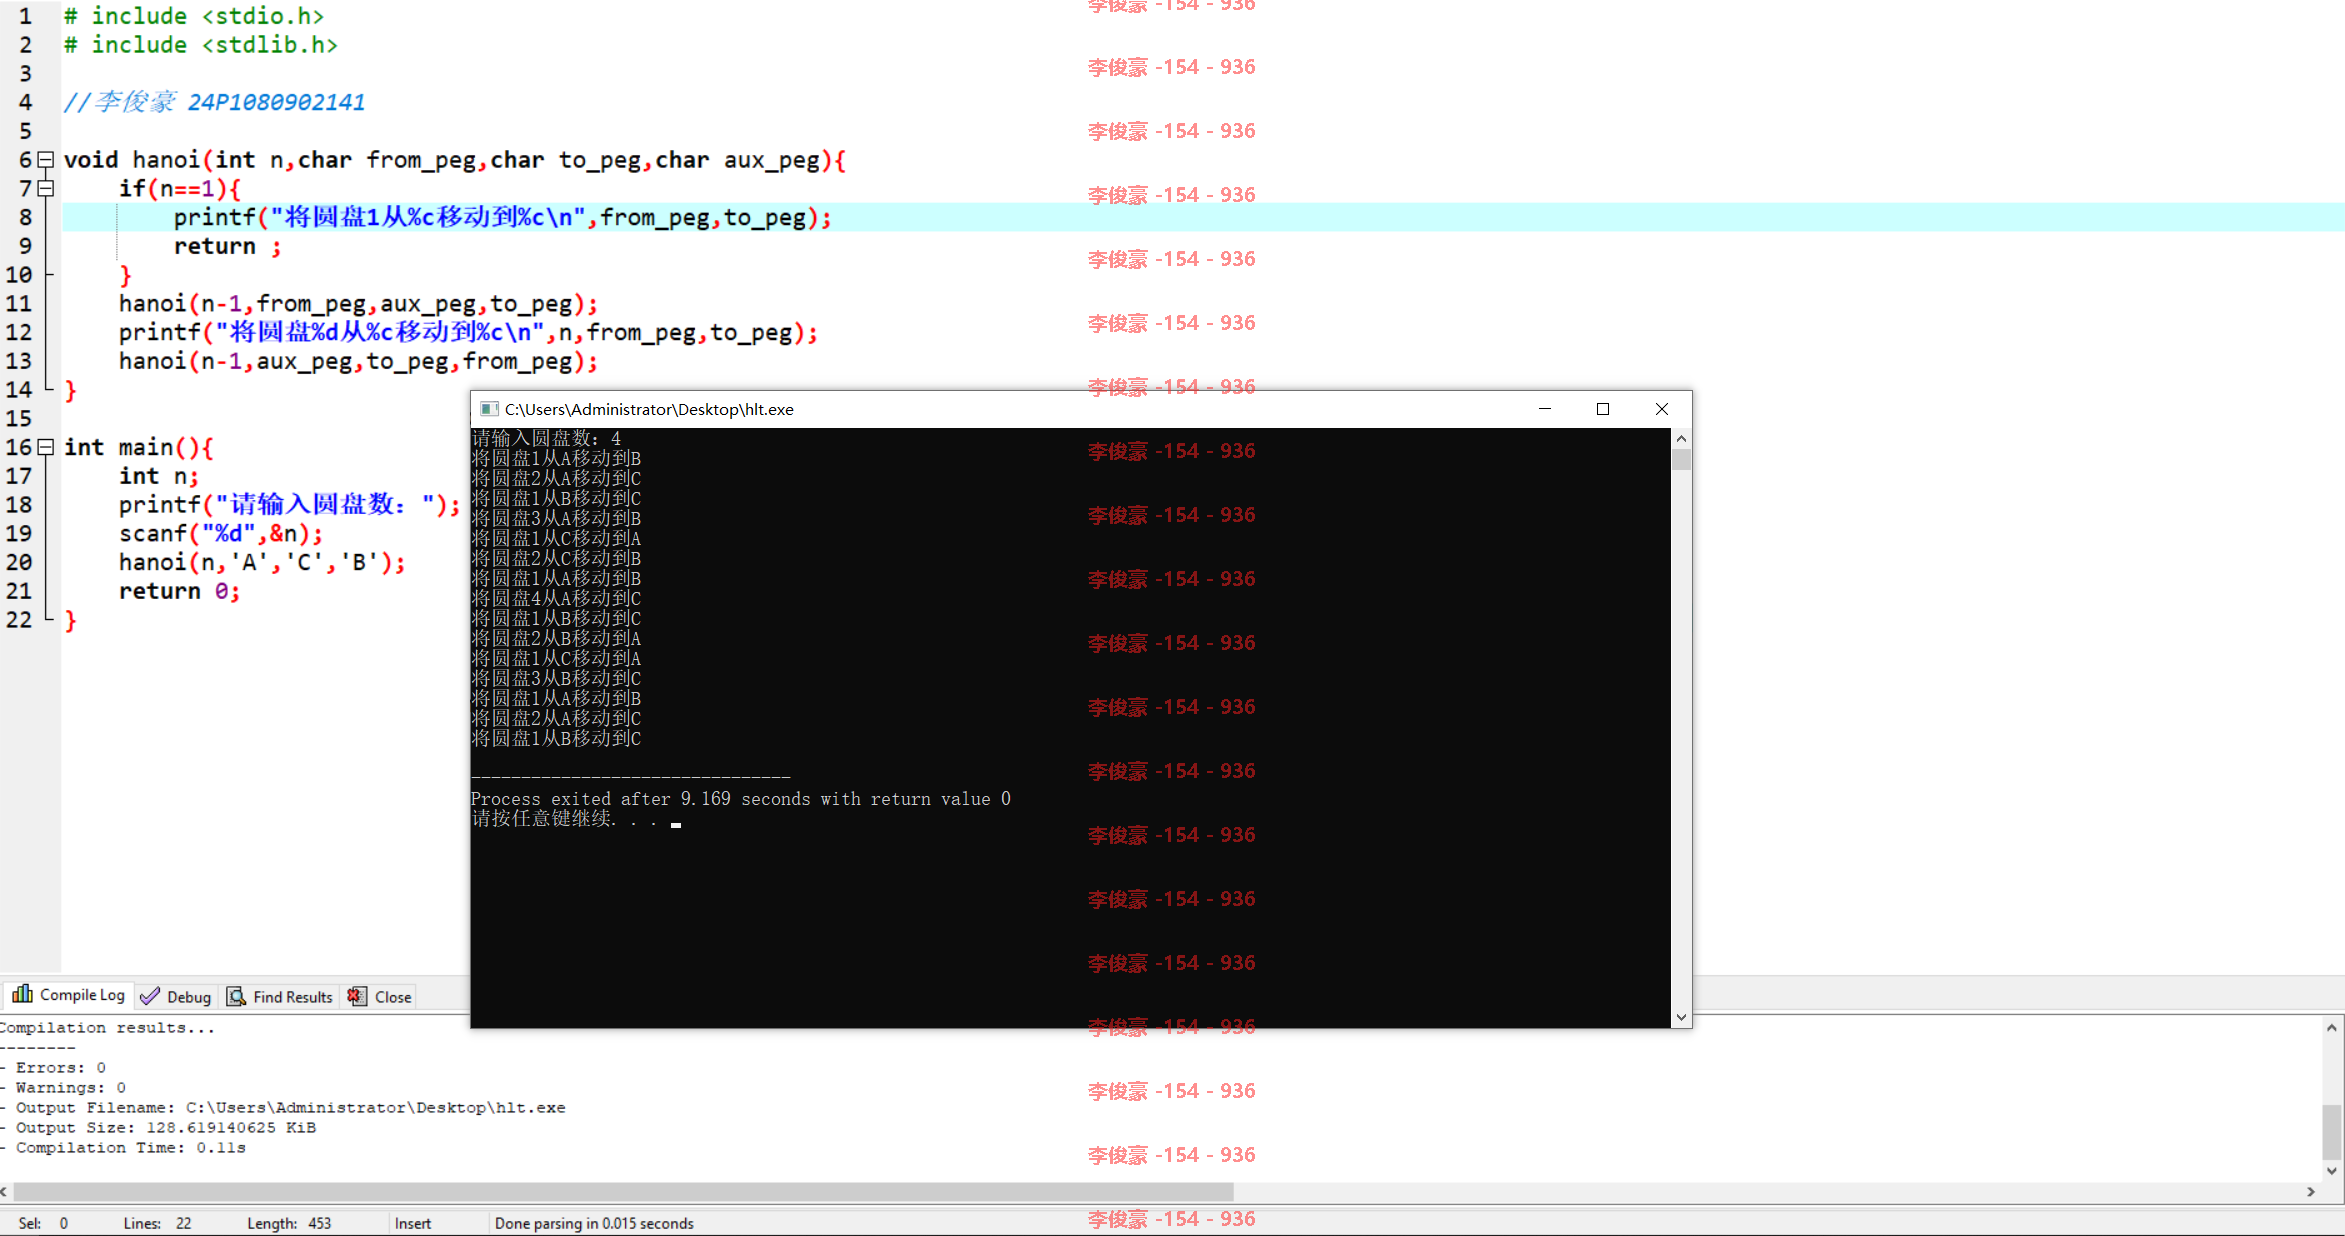Maximize the hlt.exe console window

pyautogui.click(x=1603, y=409)
